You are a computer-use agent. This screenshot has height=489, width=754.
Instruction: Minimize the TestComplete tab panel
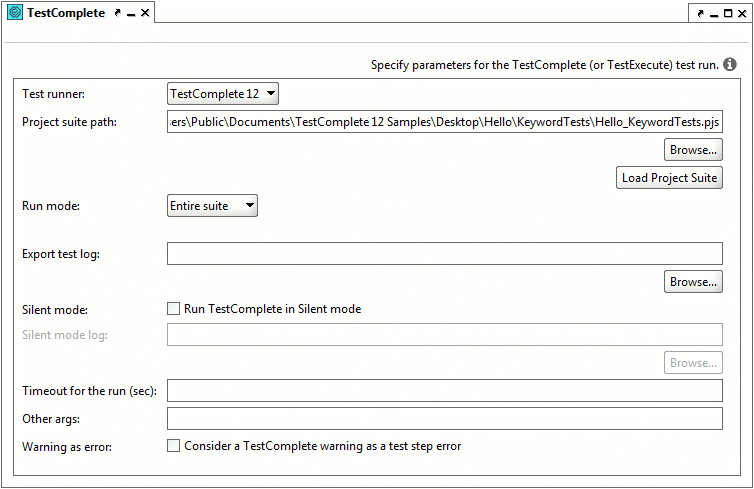(x=131, y=13)
